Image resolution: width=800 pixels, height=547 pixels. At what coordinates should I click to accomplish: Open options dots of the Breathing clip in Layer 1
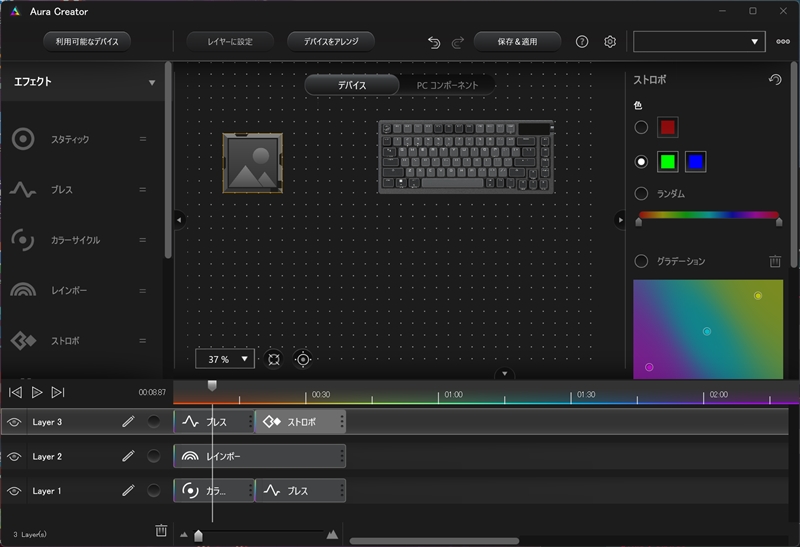(x=341, y=491)
